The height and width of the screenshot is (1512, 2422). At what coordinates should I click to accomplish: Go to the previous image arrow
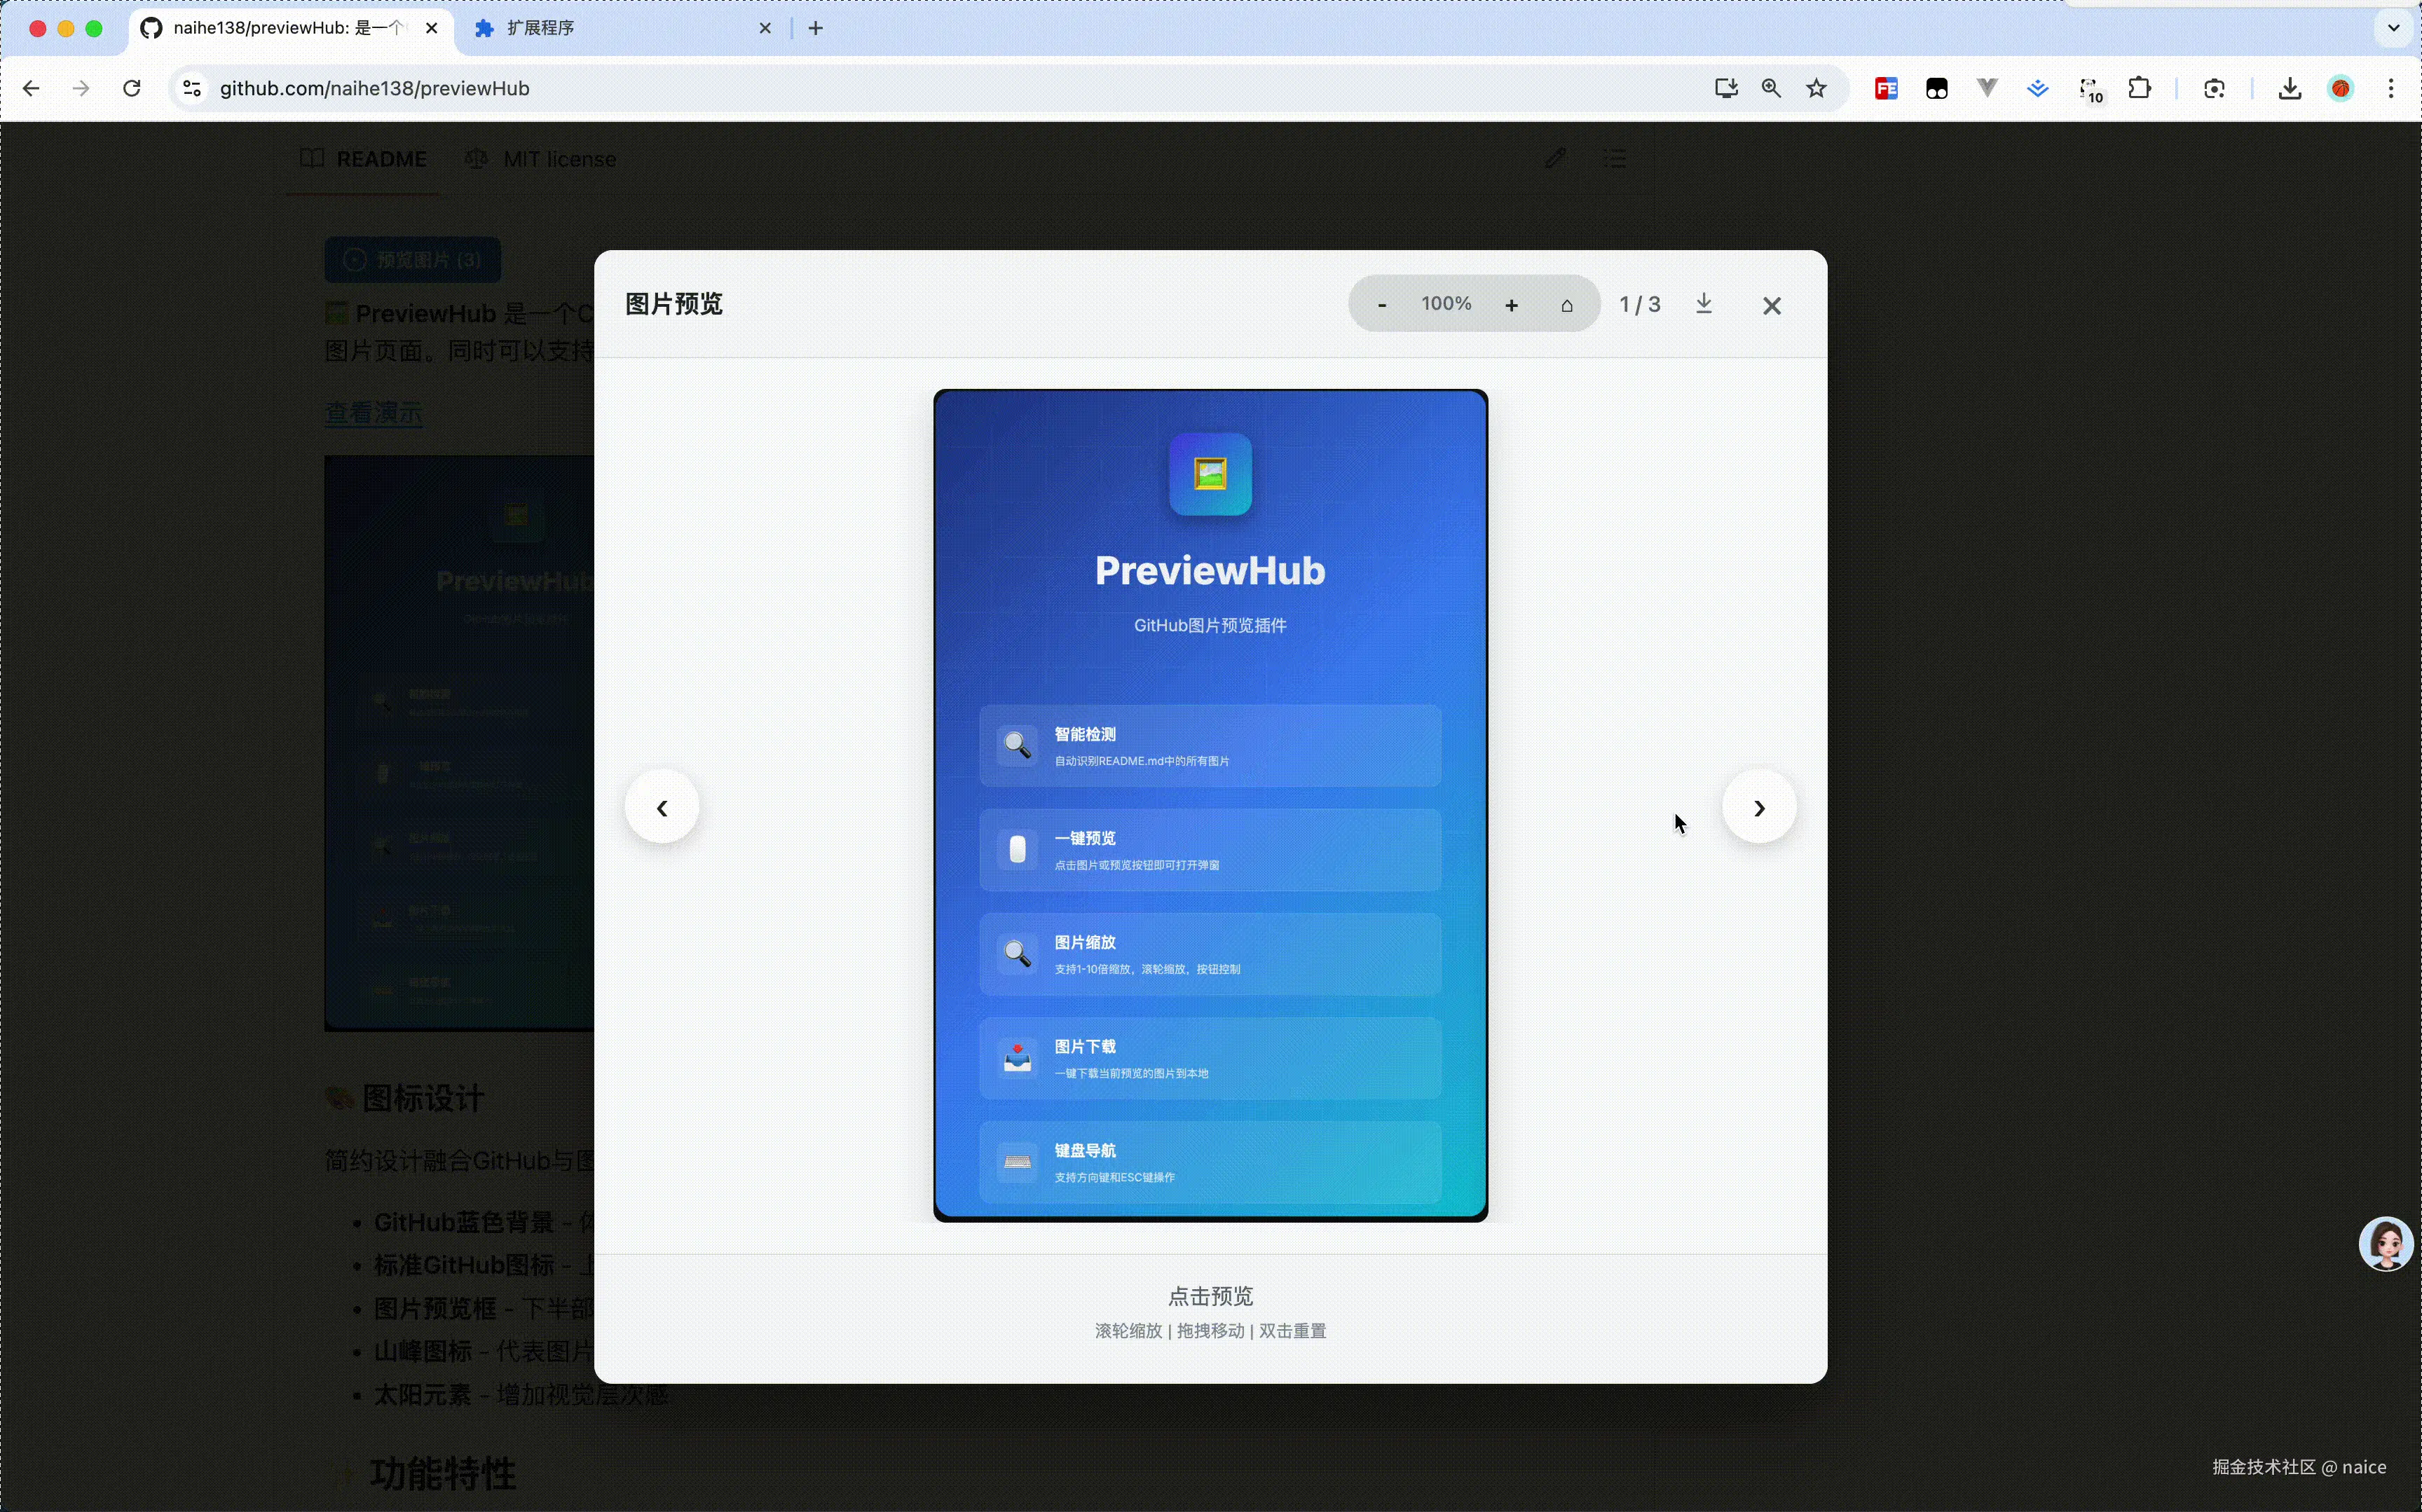point(662,807)
